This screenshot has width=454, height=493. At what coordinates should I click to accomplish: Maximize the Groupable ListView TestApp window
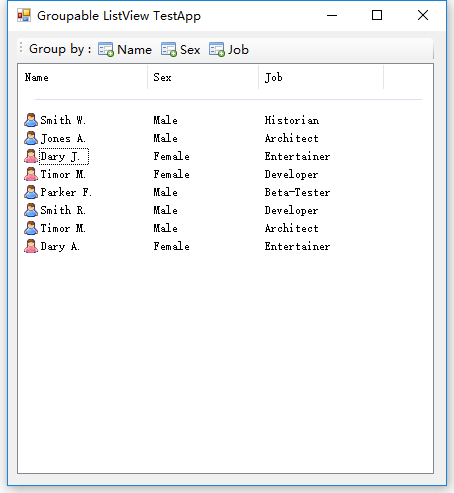(x=377, y=15)
